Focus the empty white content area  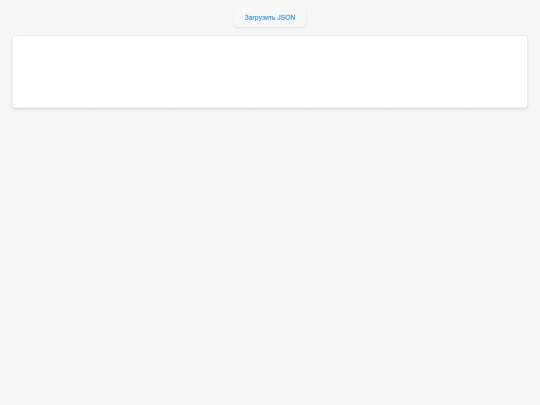point(270,72)
